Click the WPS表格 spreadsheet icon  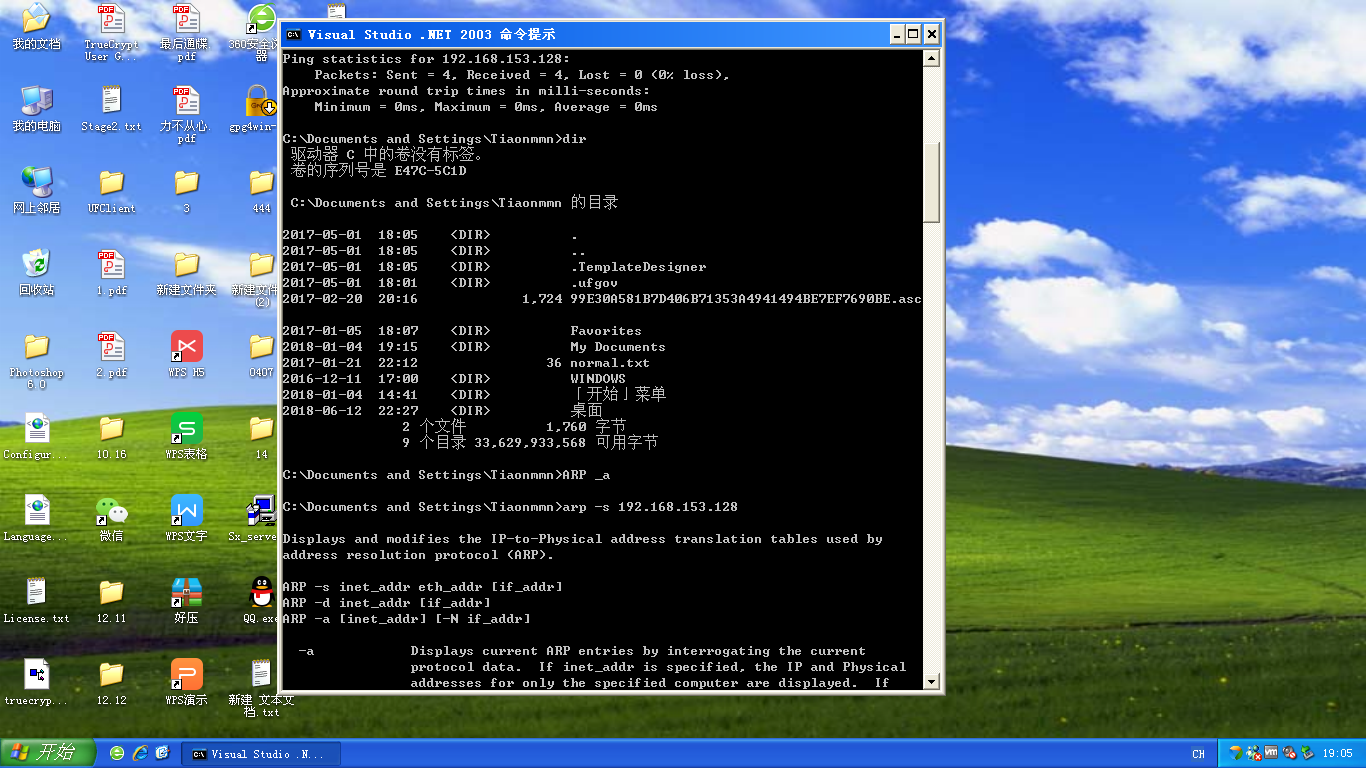[x=186, y=430]
